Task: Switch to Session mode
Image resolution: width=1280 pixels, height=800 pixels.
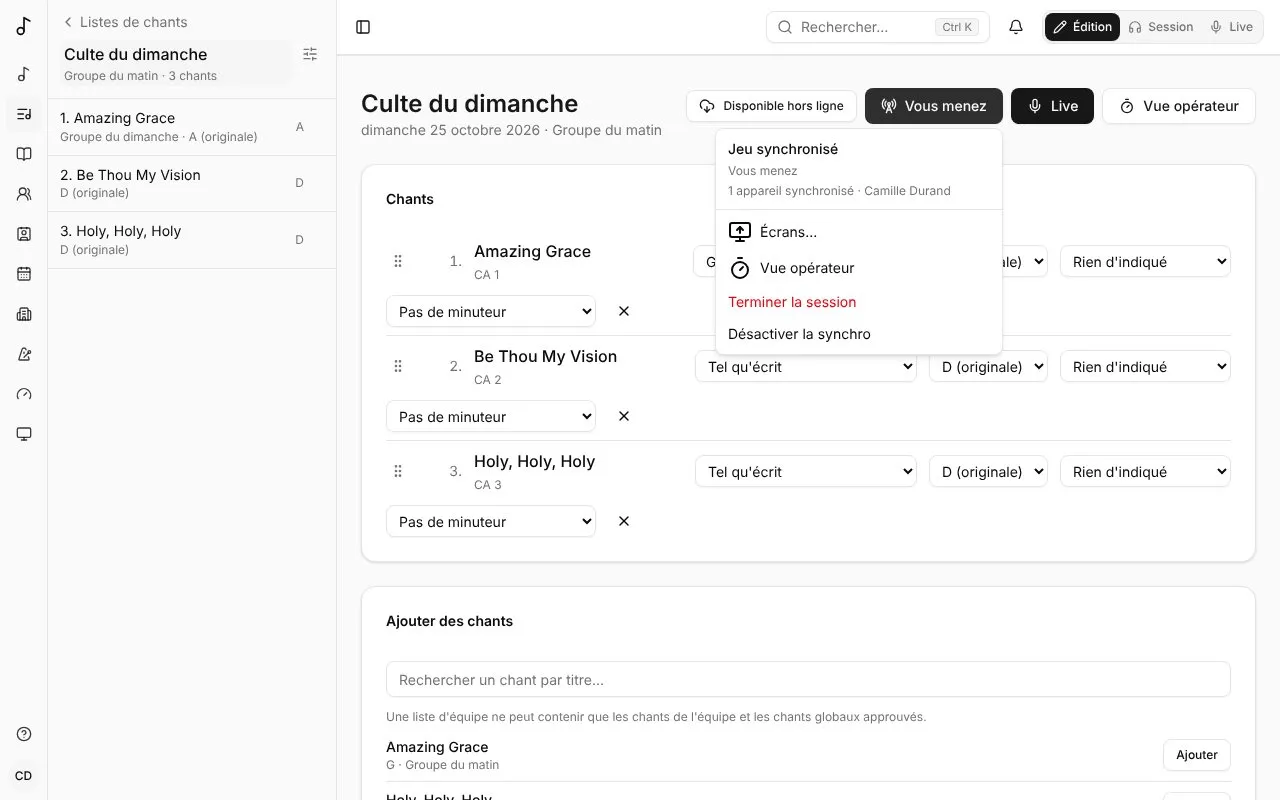Action: 1160,27
